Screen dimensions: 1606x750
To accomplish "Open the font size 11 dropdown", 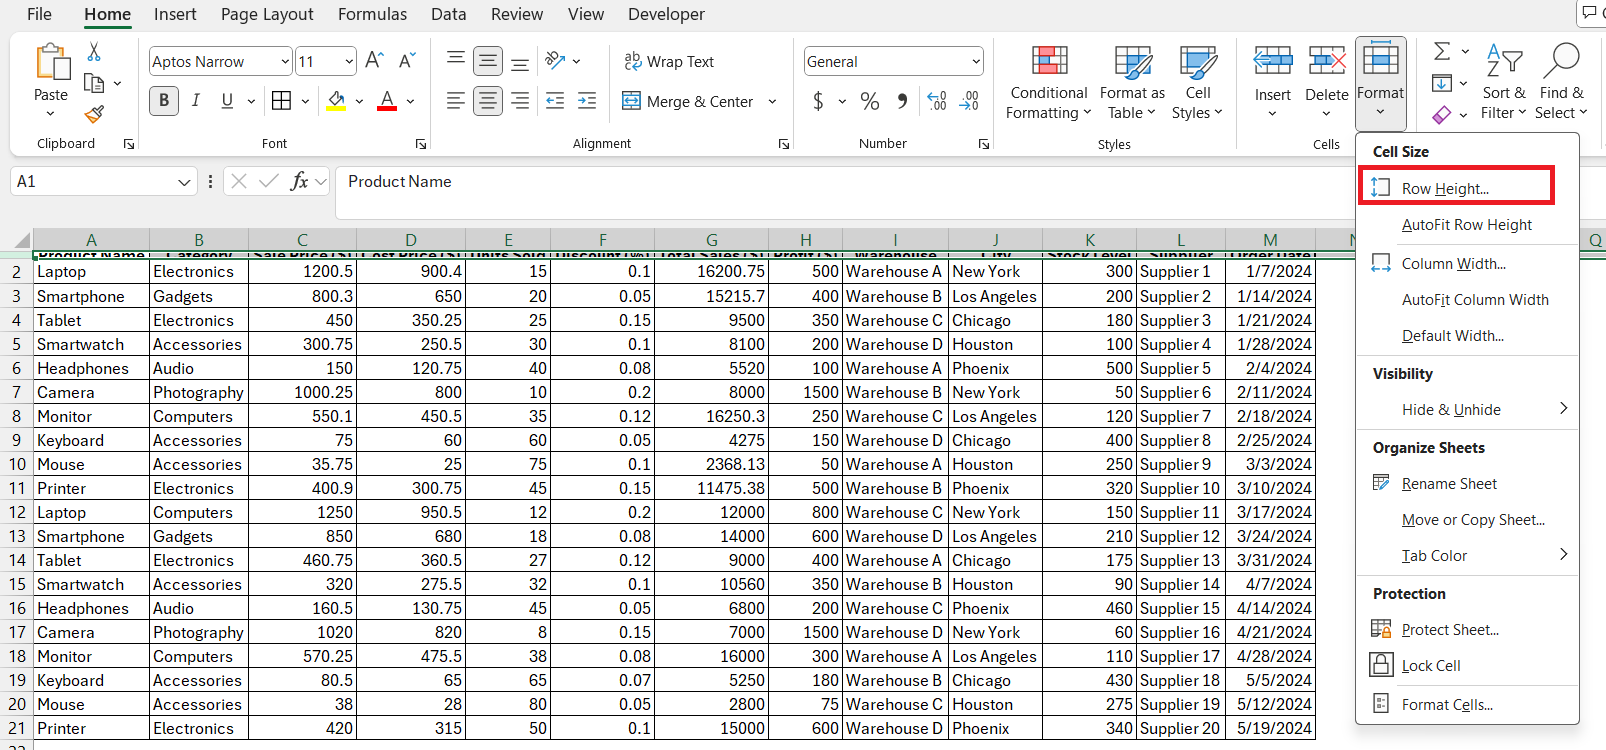I will coord(348,61).
